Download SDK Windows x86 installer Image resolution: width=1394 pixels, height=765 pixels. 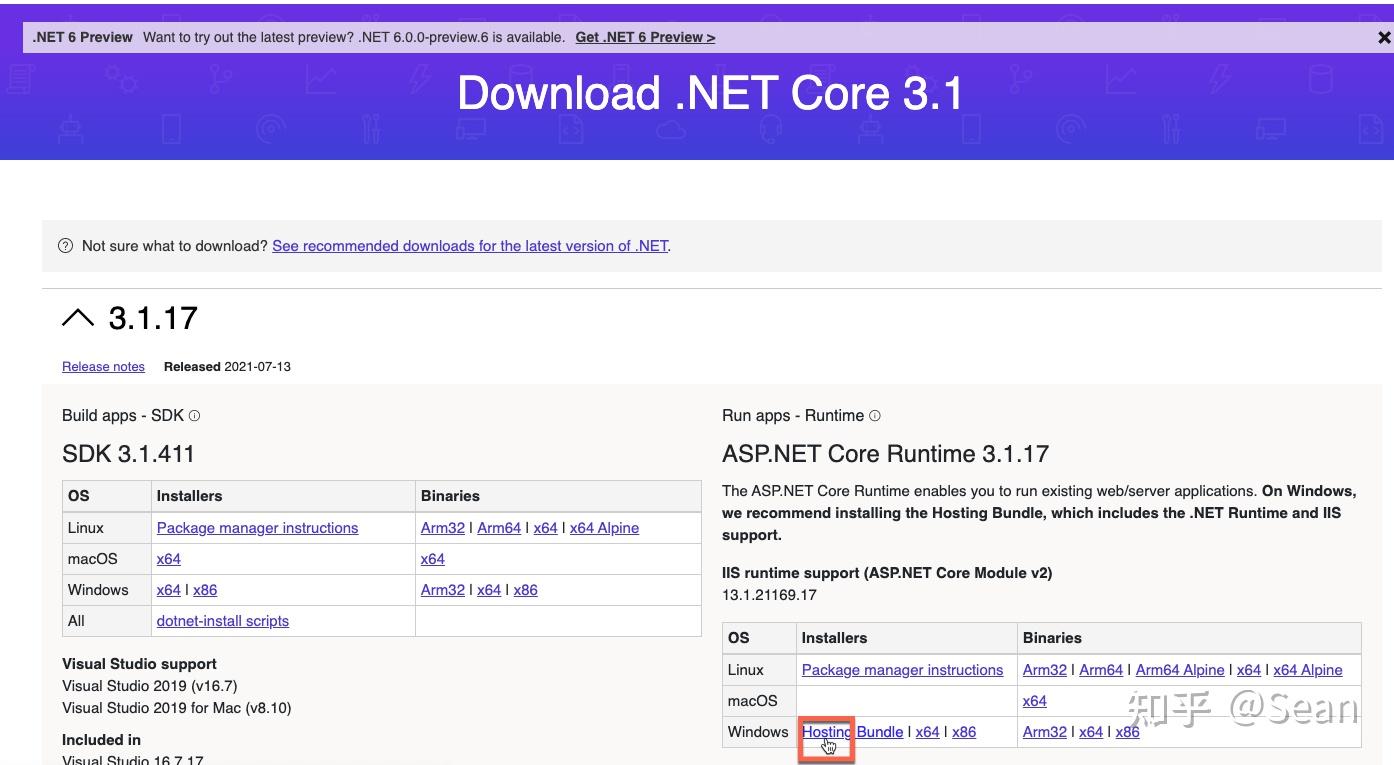205,590
